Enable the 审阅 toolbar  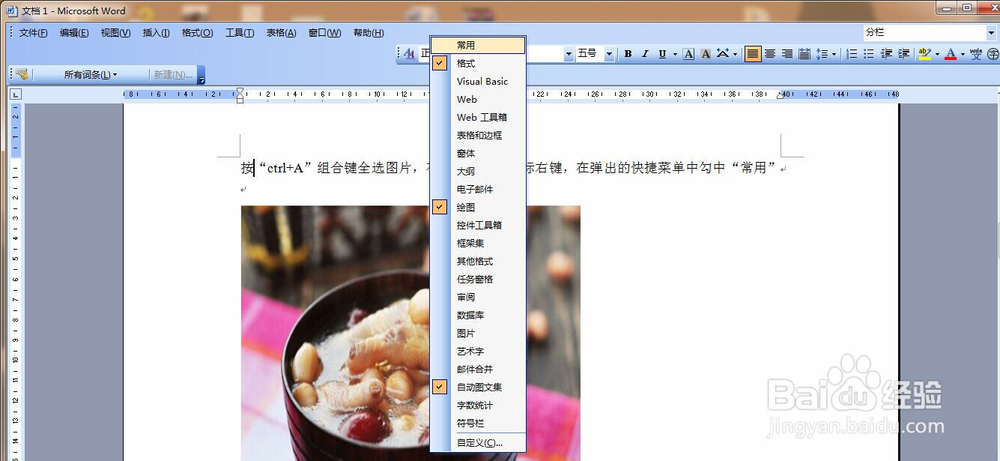(x=478, y=296)
